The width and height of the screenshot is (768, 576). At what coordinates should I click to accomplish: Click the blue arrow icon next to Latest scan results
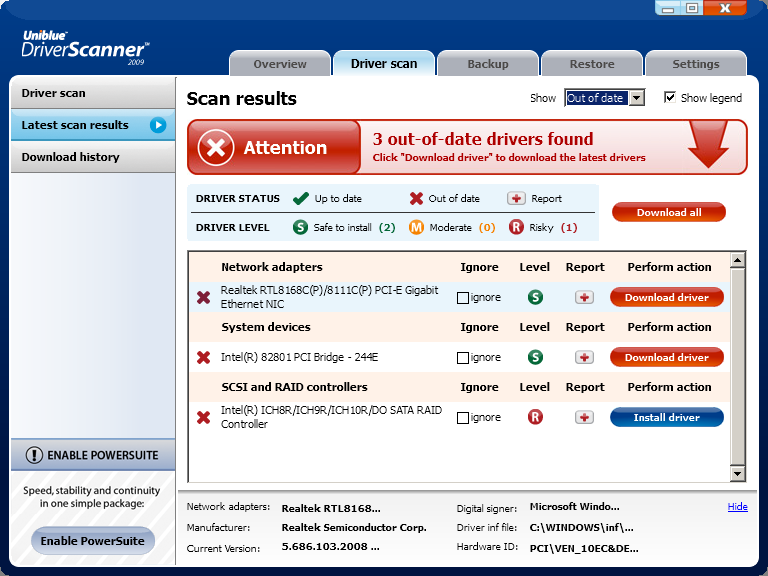click(x=158, y=125)
